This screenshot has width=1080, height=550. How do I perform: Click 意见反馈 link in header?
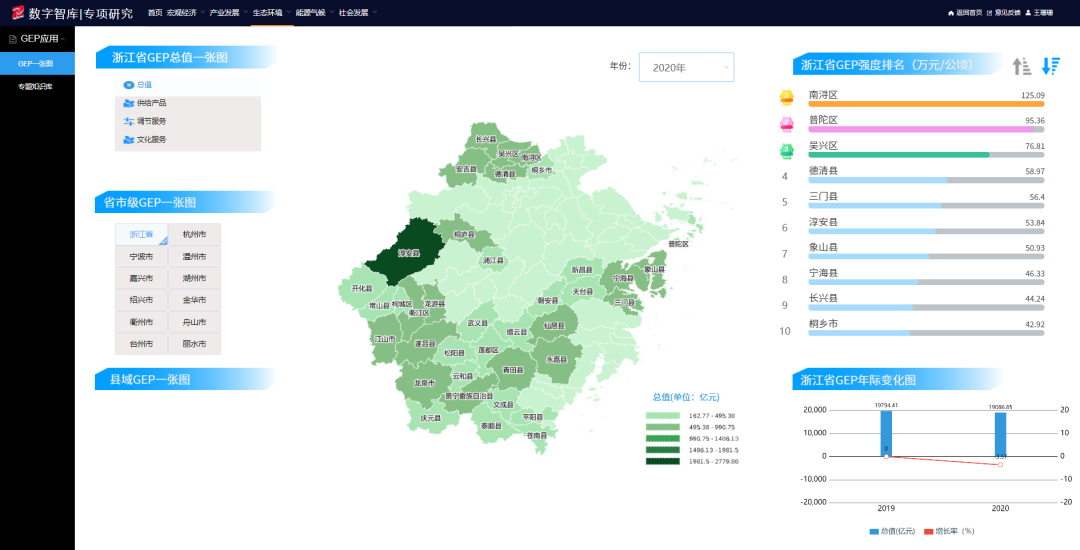[x=1008, y=13]
